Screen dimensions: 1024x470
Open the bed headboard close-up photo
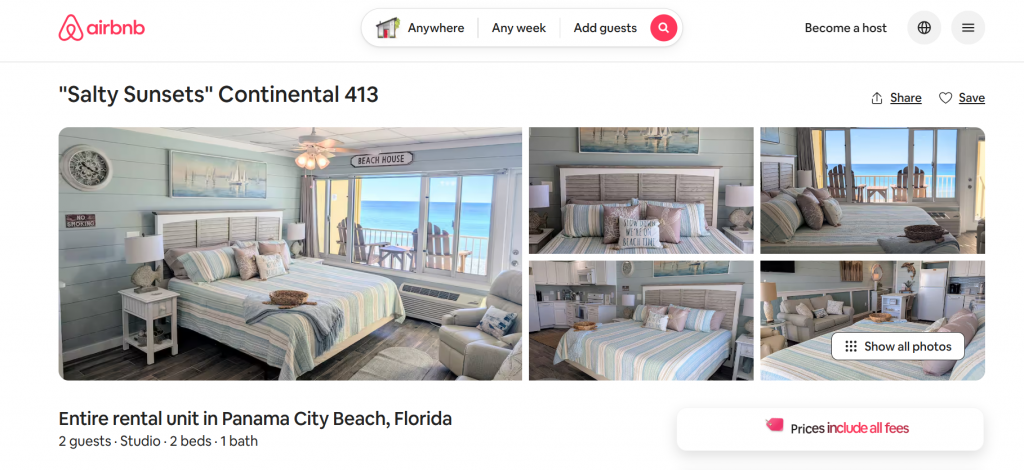point(641,191)
